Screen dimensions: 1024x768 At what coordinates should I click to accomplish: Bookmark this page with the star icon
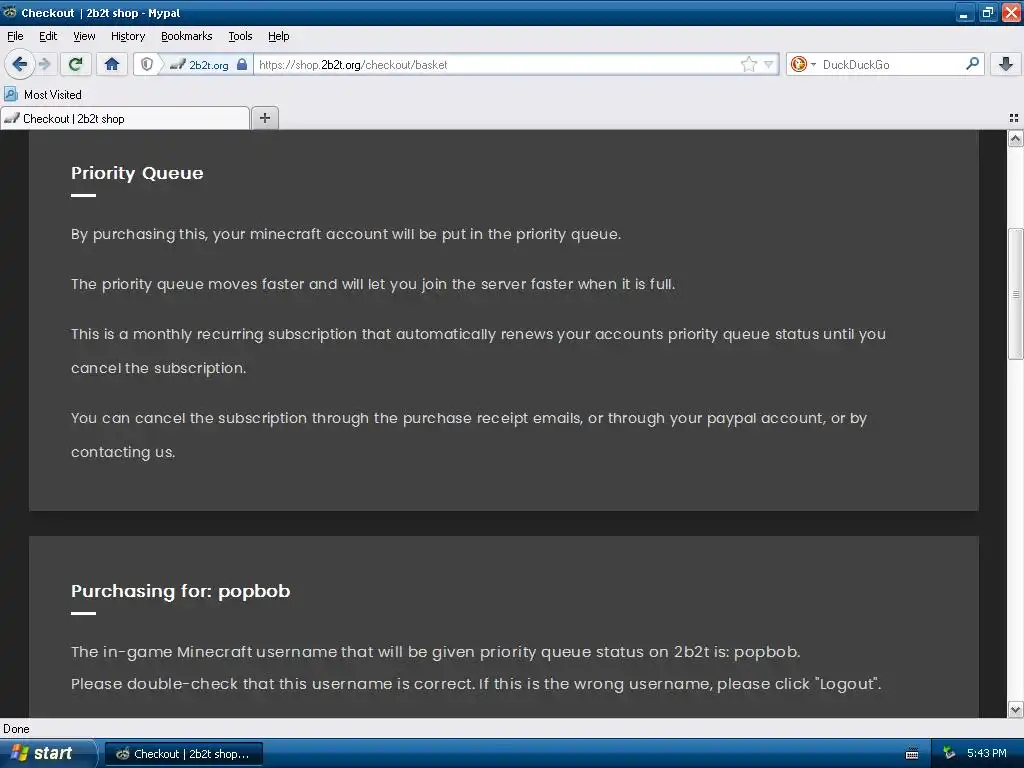[x=748, y=64]
